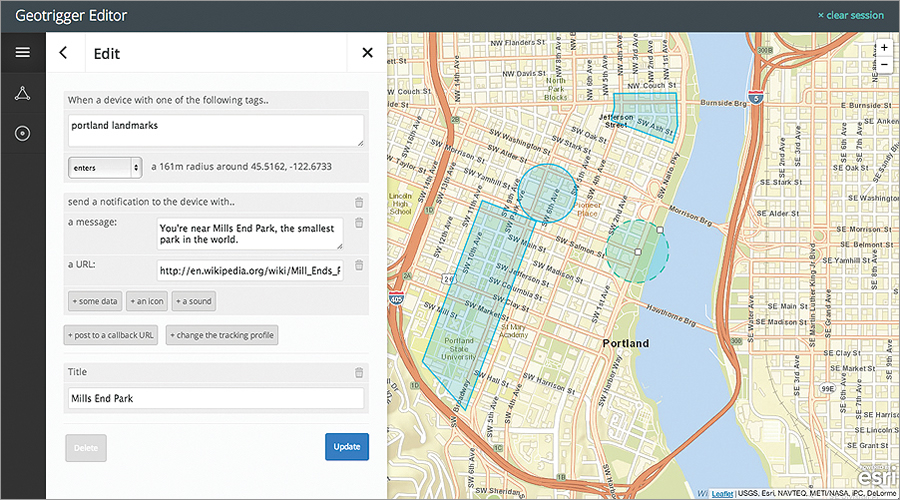Screen dimensions: 900x500
Task: Go back using the left chevron
Action: pos(64,53)
